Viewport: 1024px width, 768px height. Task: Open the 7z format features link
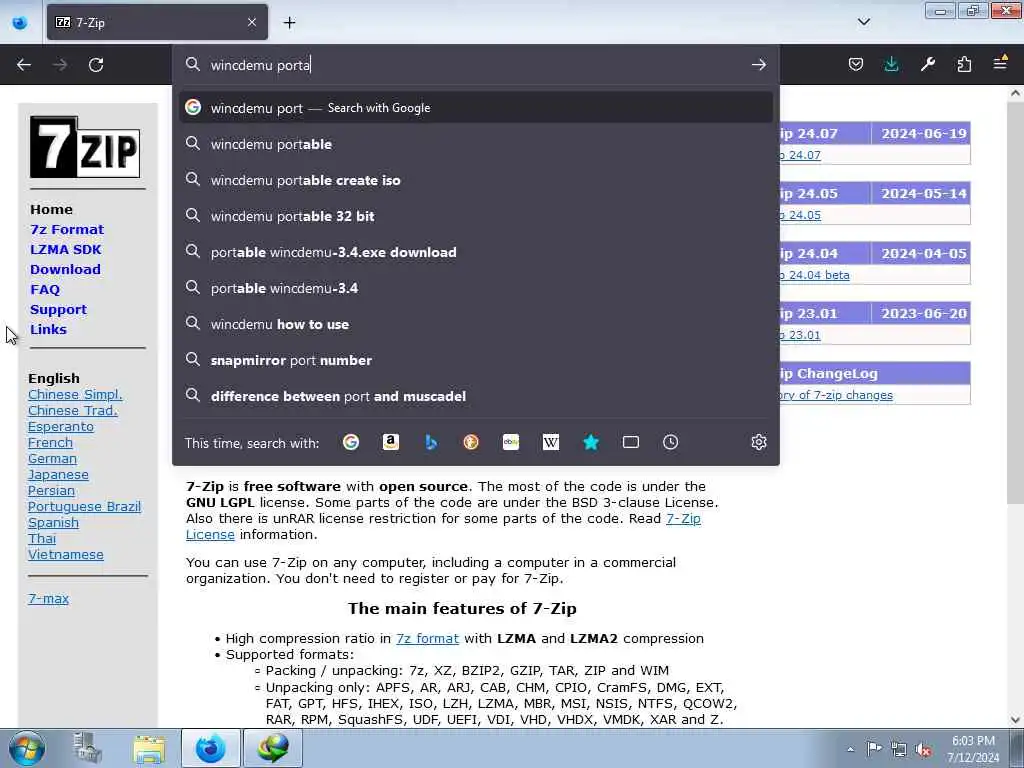tap(427, 638)
